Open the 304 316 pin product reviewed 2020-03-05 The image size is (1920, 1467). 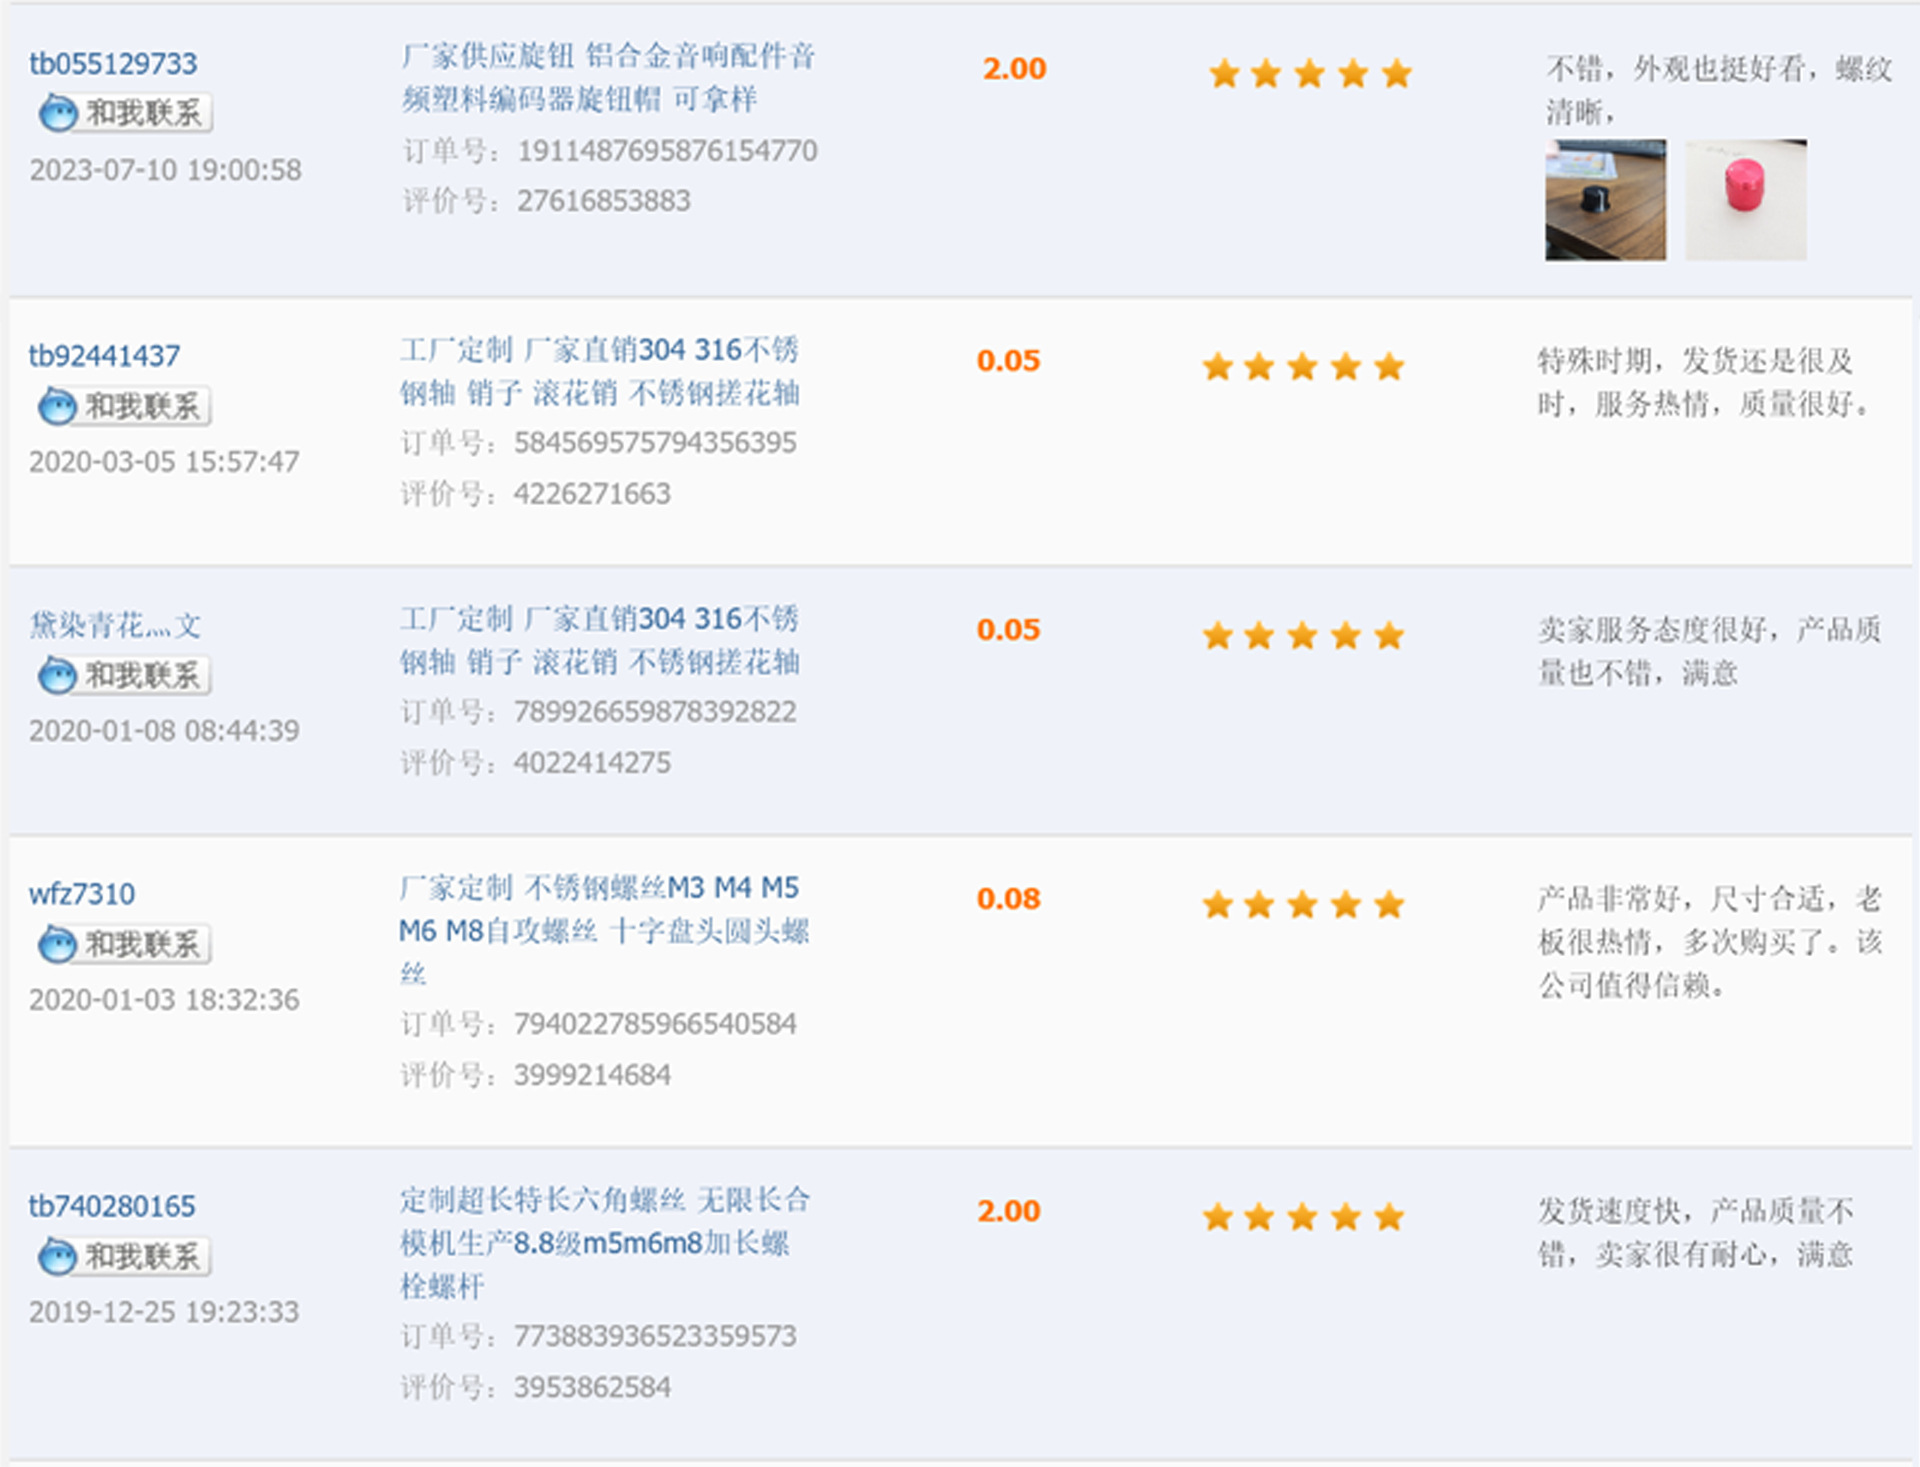point(599,371)
